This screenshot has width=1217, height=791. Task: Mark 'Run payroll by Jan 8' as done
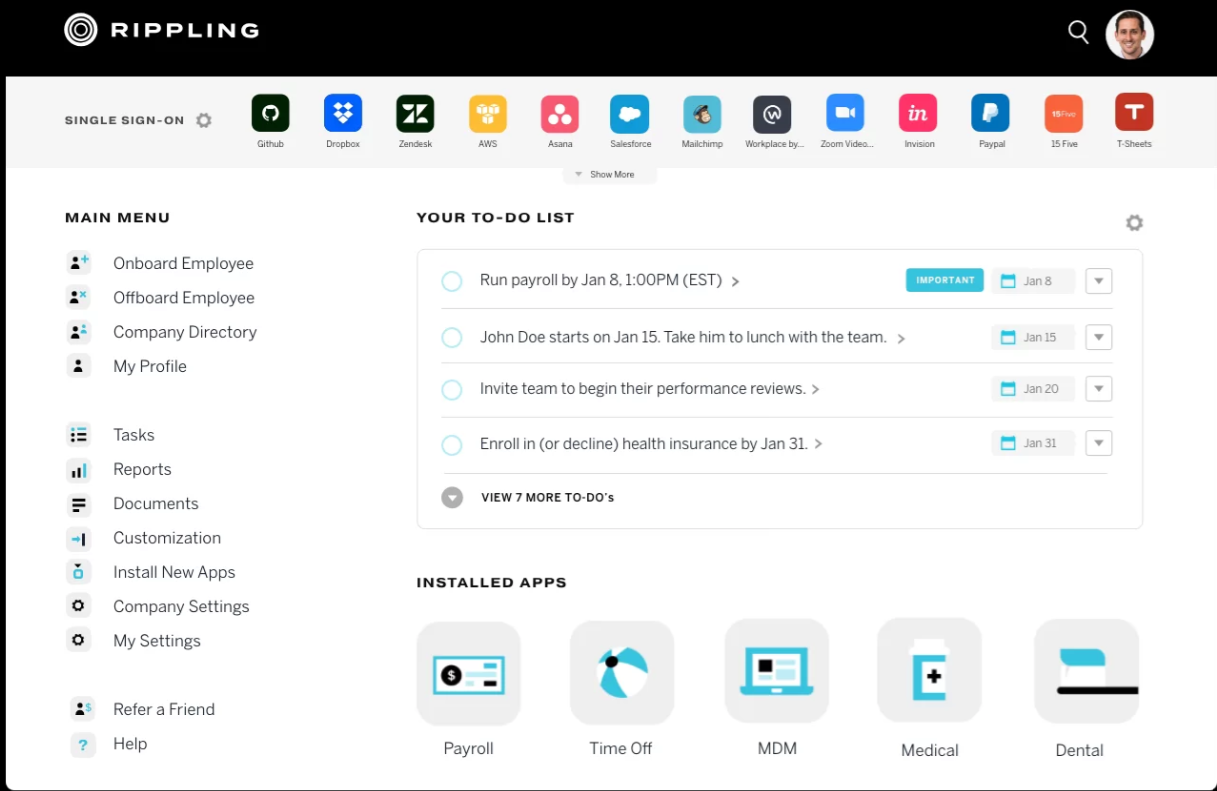(452, 281)
